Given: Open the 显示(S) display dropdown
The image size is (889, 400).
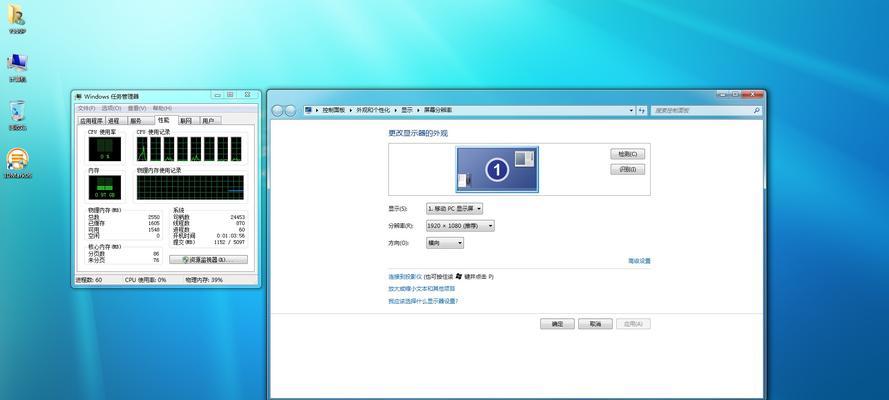Looking at the screenshot, I should coord(454,209).
